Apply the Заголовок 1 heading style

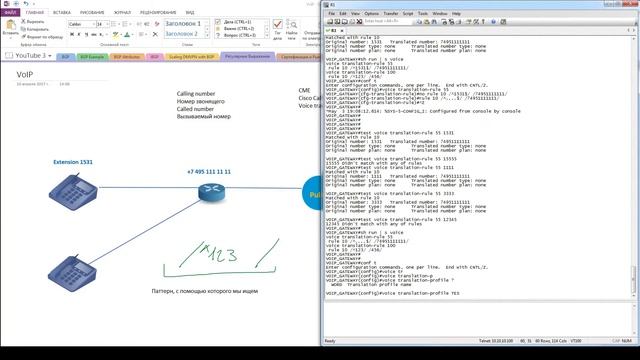183,24
